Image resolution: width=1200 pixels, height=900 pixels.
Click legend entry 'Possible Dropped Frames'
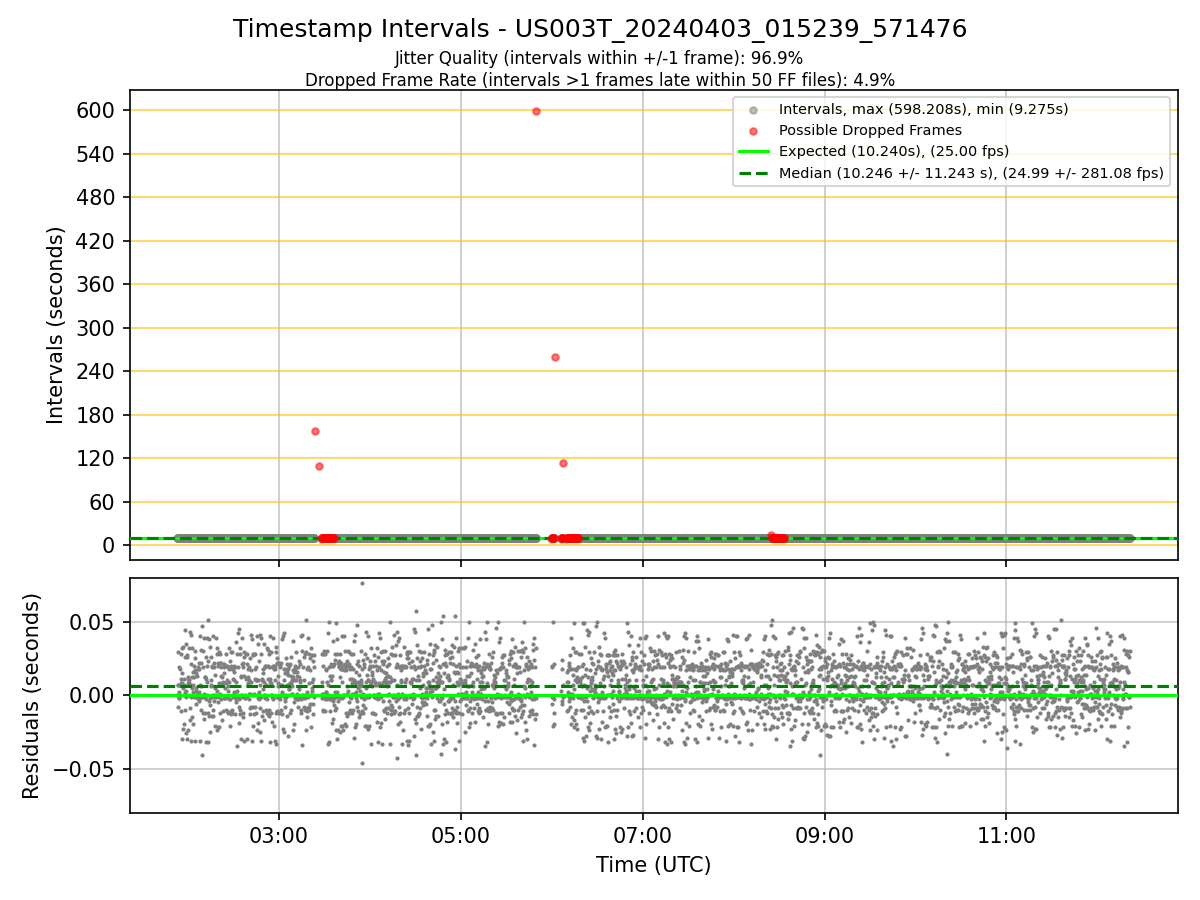point(870,130)
